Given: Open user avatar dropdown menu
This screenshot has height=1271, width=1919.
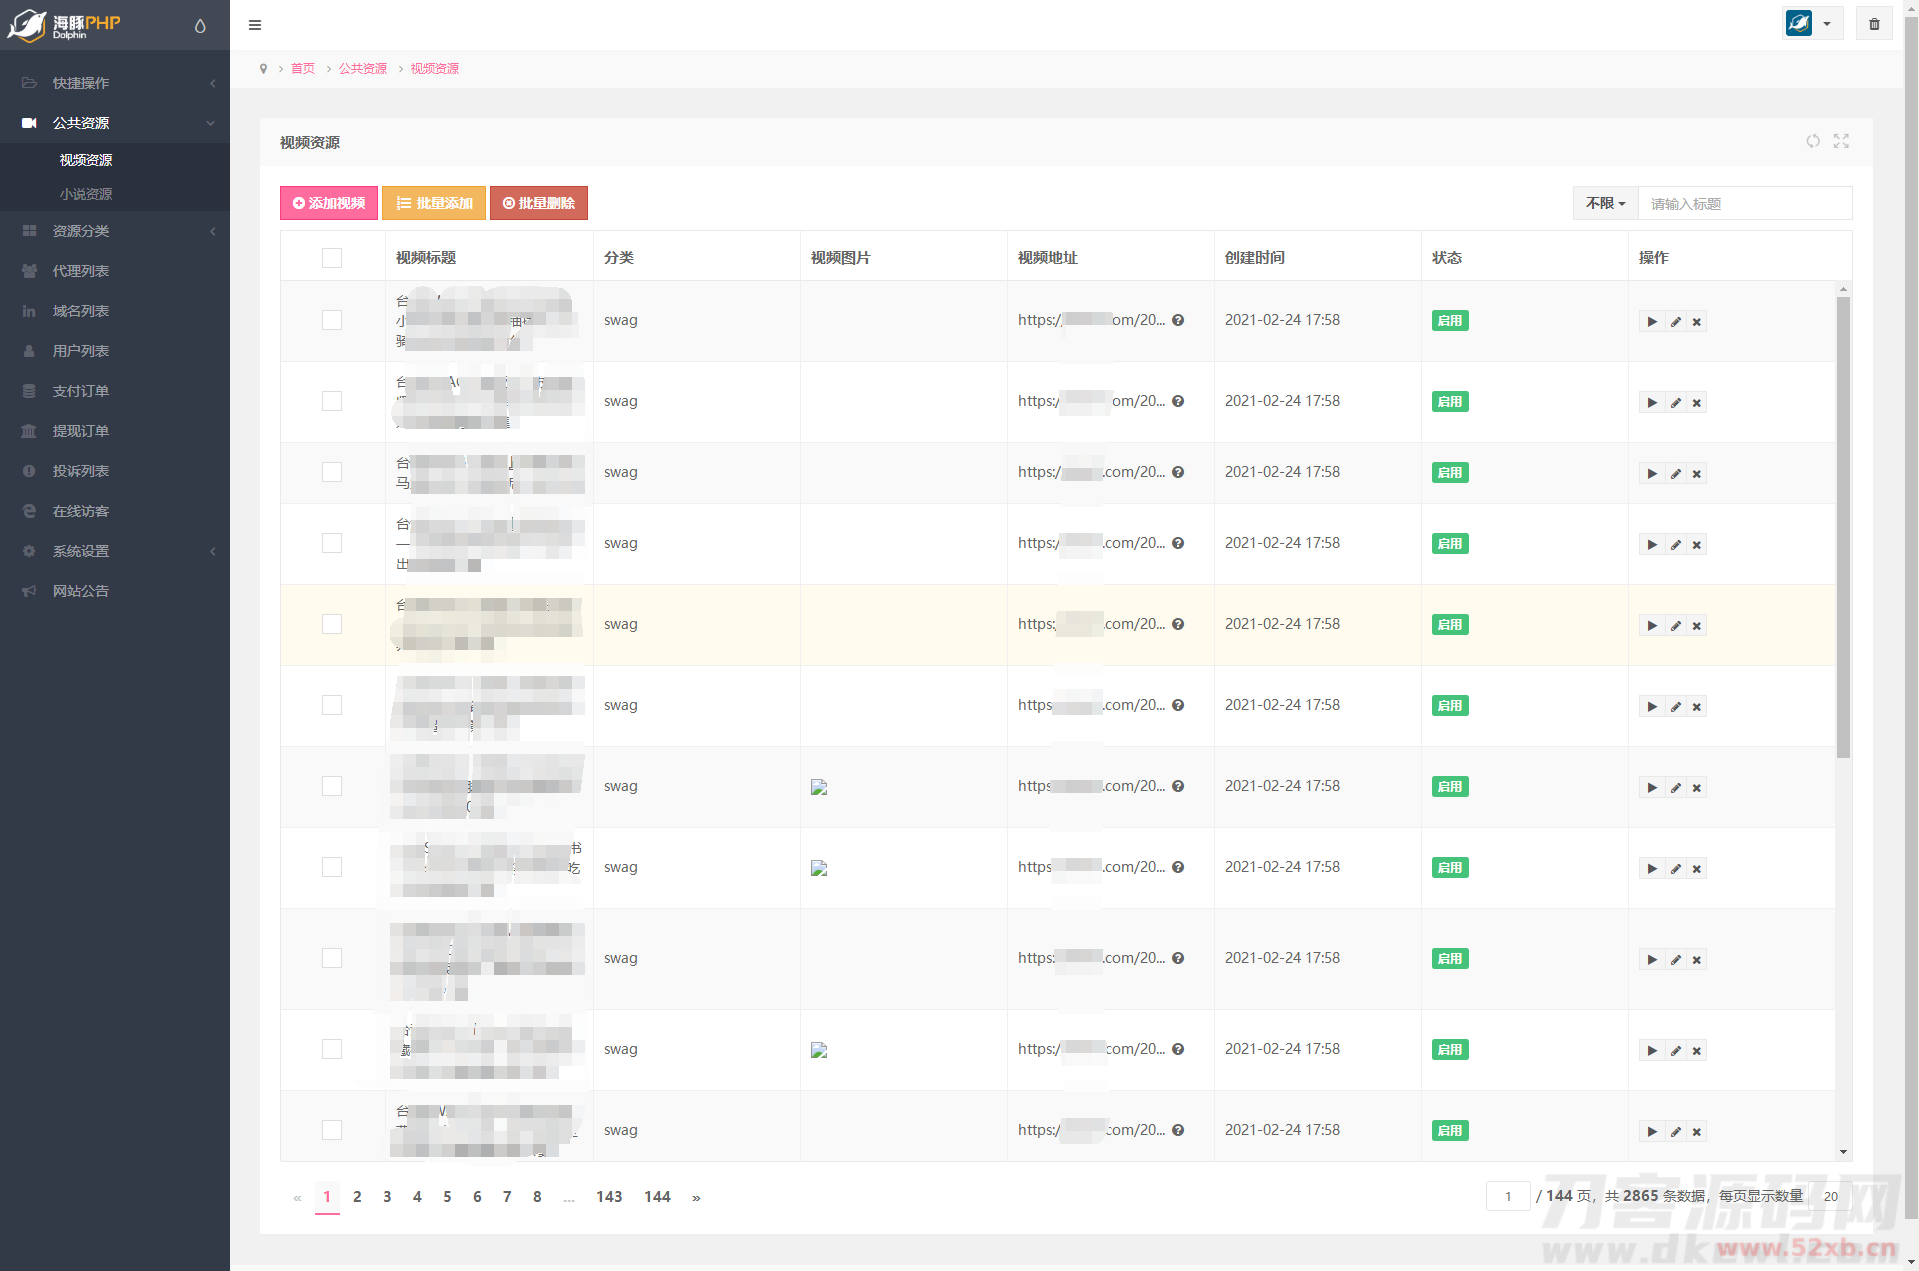Looking at the screenshot, I should (1811, 24).
